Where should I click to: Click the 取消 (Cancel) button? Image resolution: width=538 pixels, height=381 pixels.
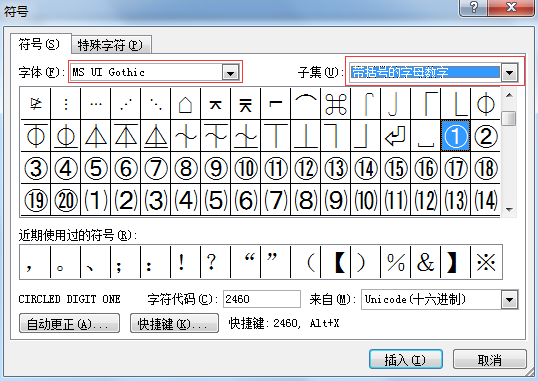coord(490,359)
